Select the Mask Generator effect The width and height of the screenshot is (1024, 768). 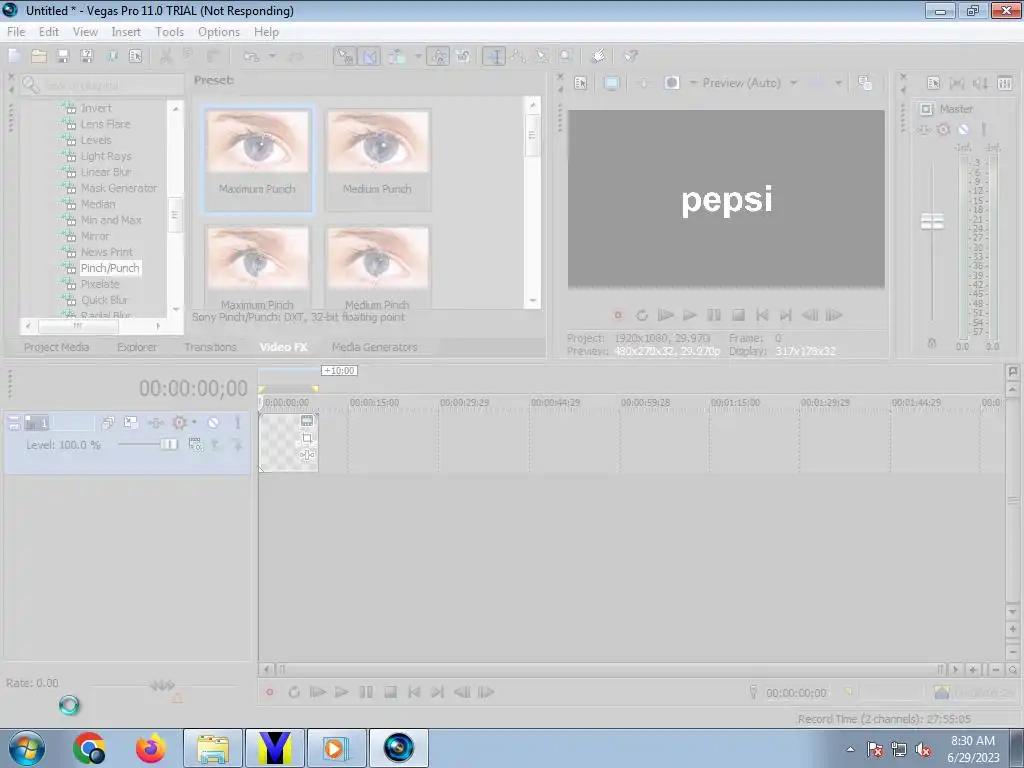click(119, 188)
